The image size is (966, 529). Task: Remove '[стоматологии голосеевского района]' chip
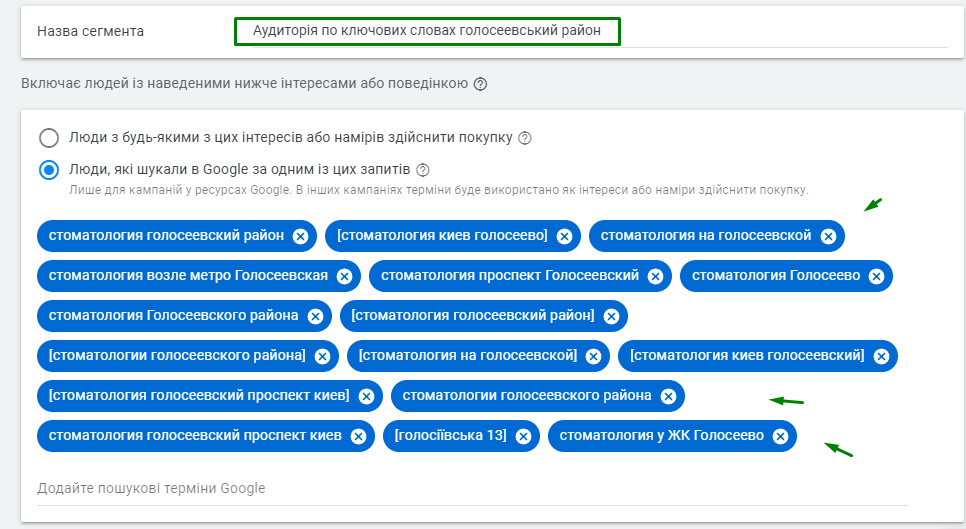click(322, 356)
